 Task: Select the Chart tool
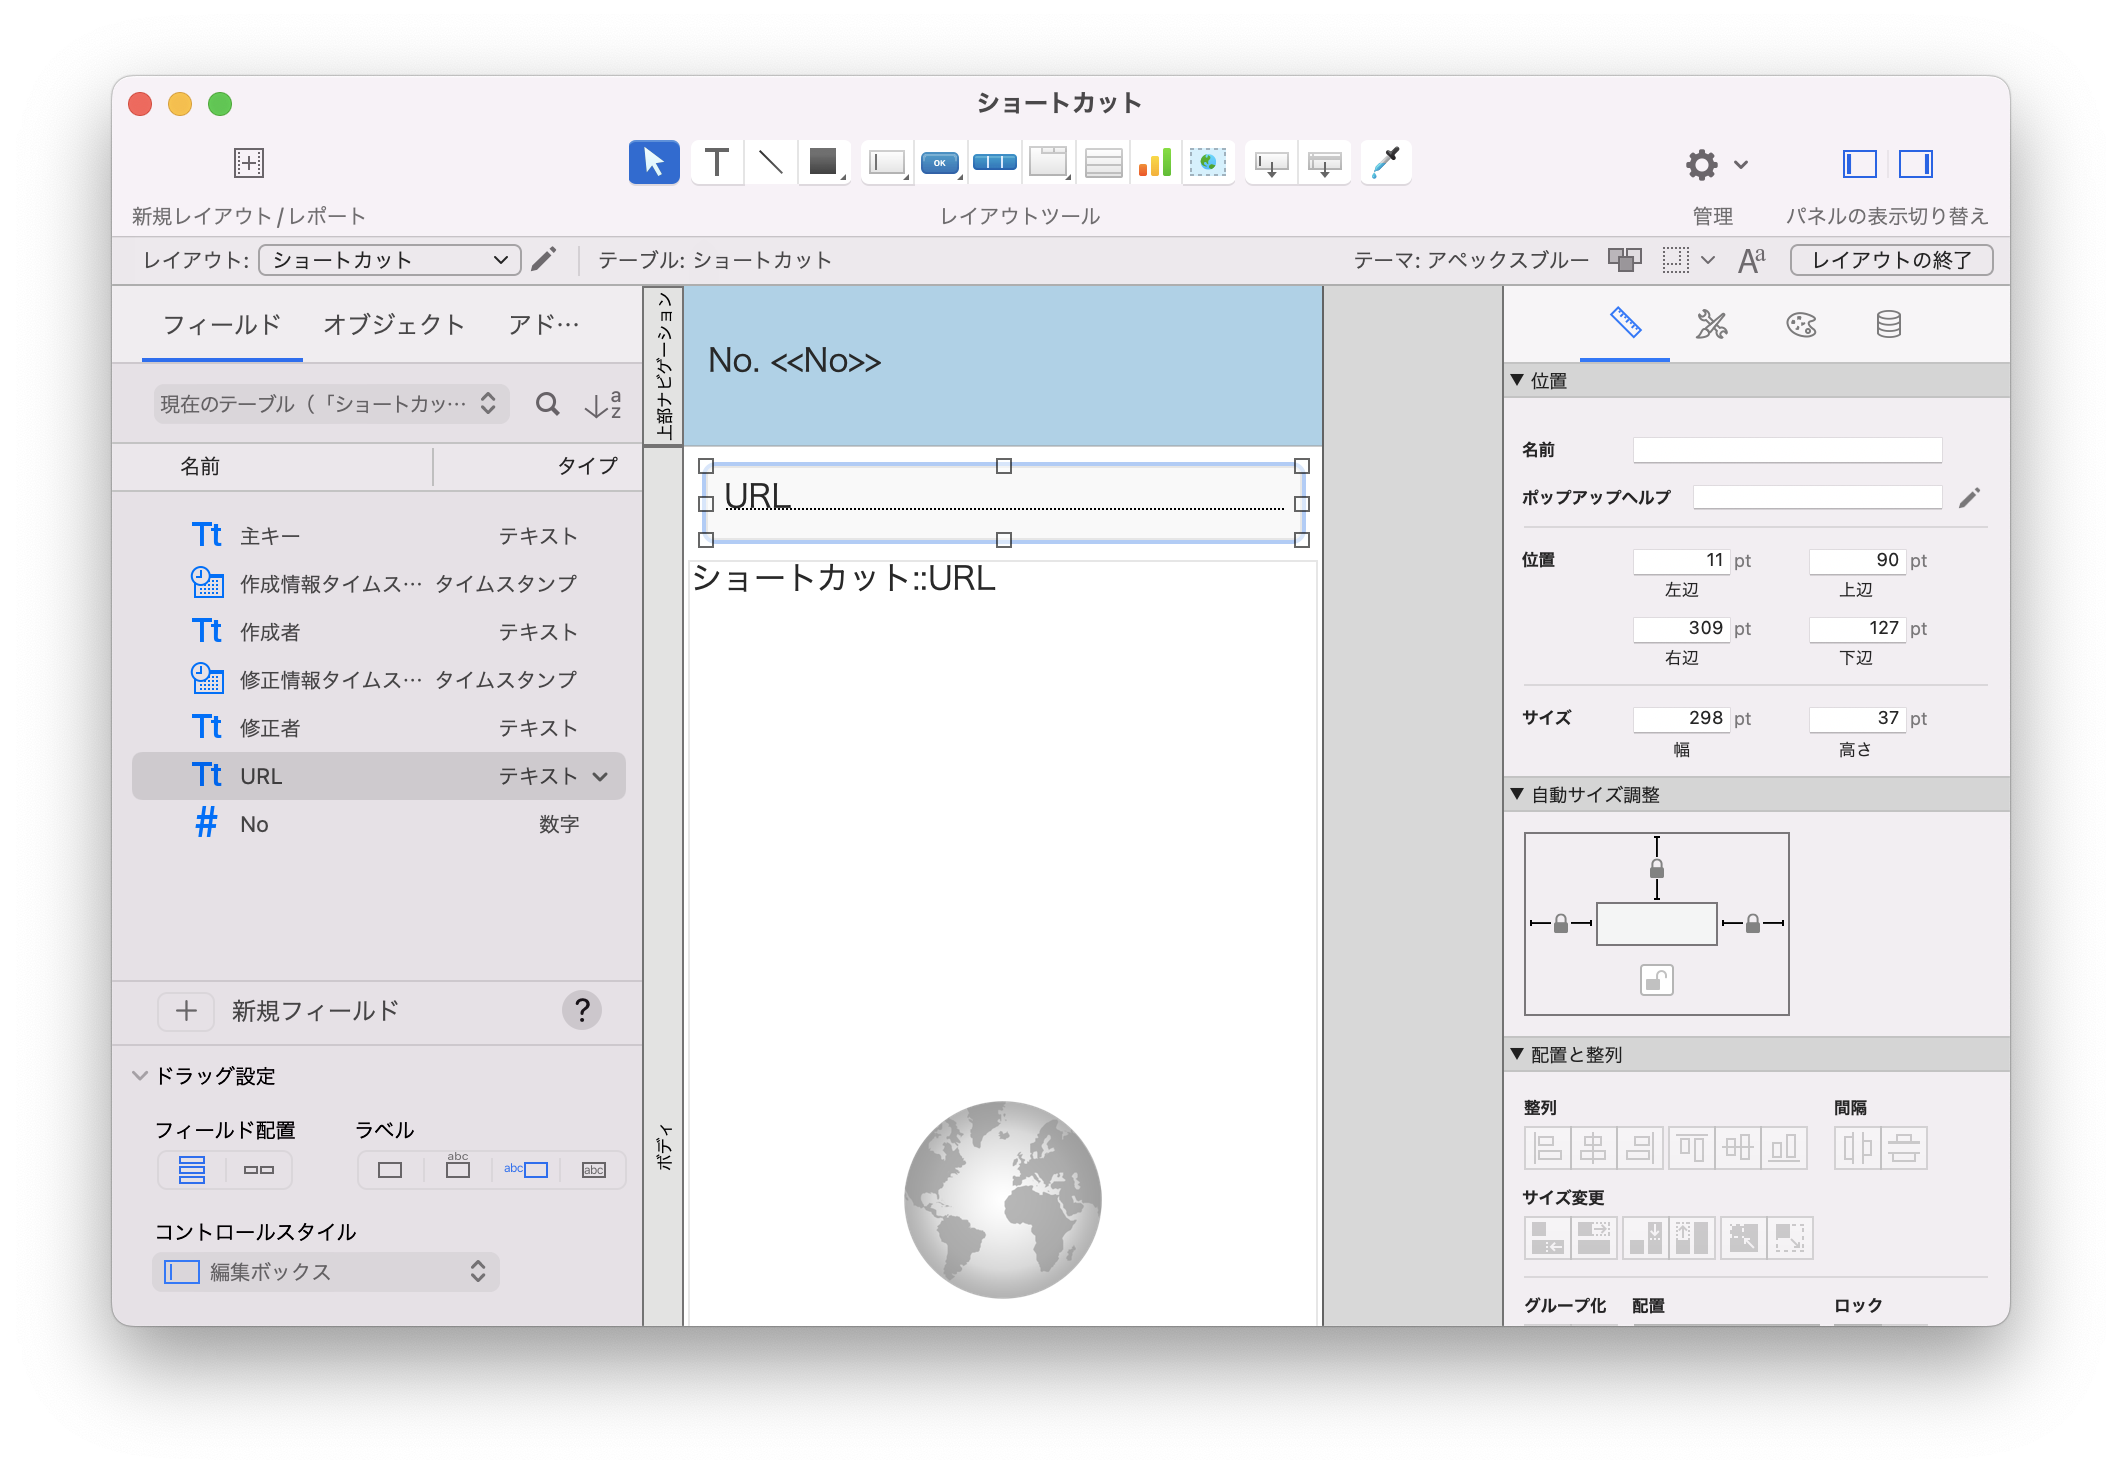point(1155,162)
